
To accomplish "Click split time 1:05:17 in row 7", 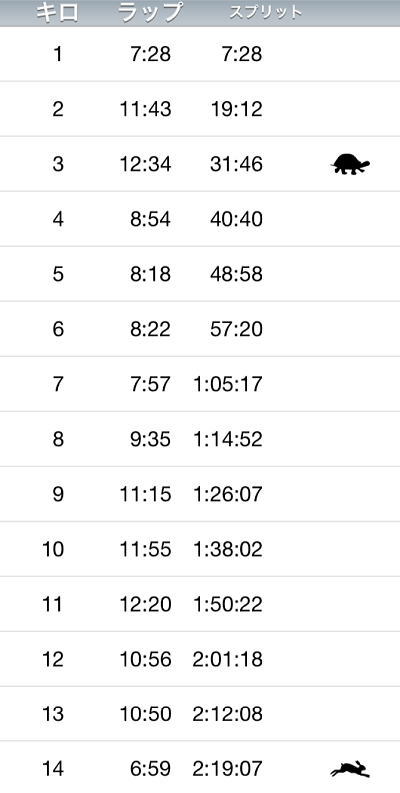I will click(x=228, y=384).
